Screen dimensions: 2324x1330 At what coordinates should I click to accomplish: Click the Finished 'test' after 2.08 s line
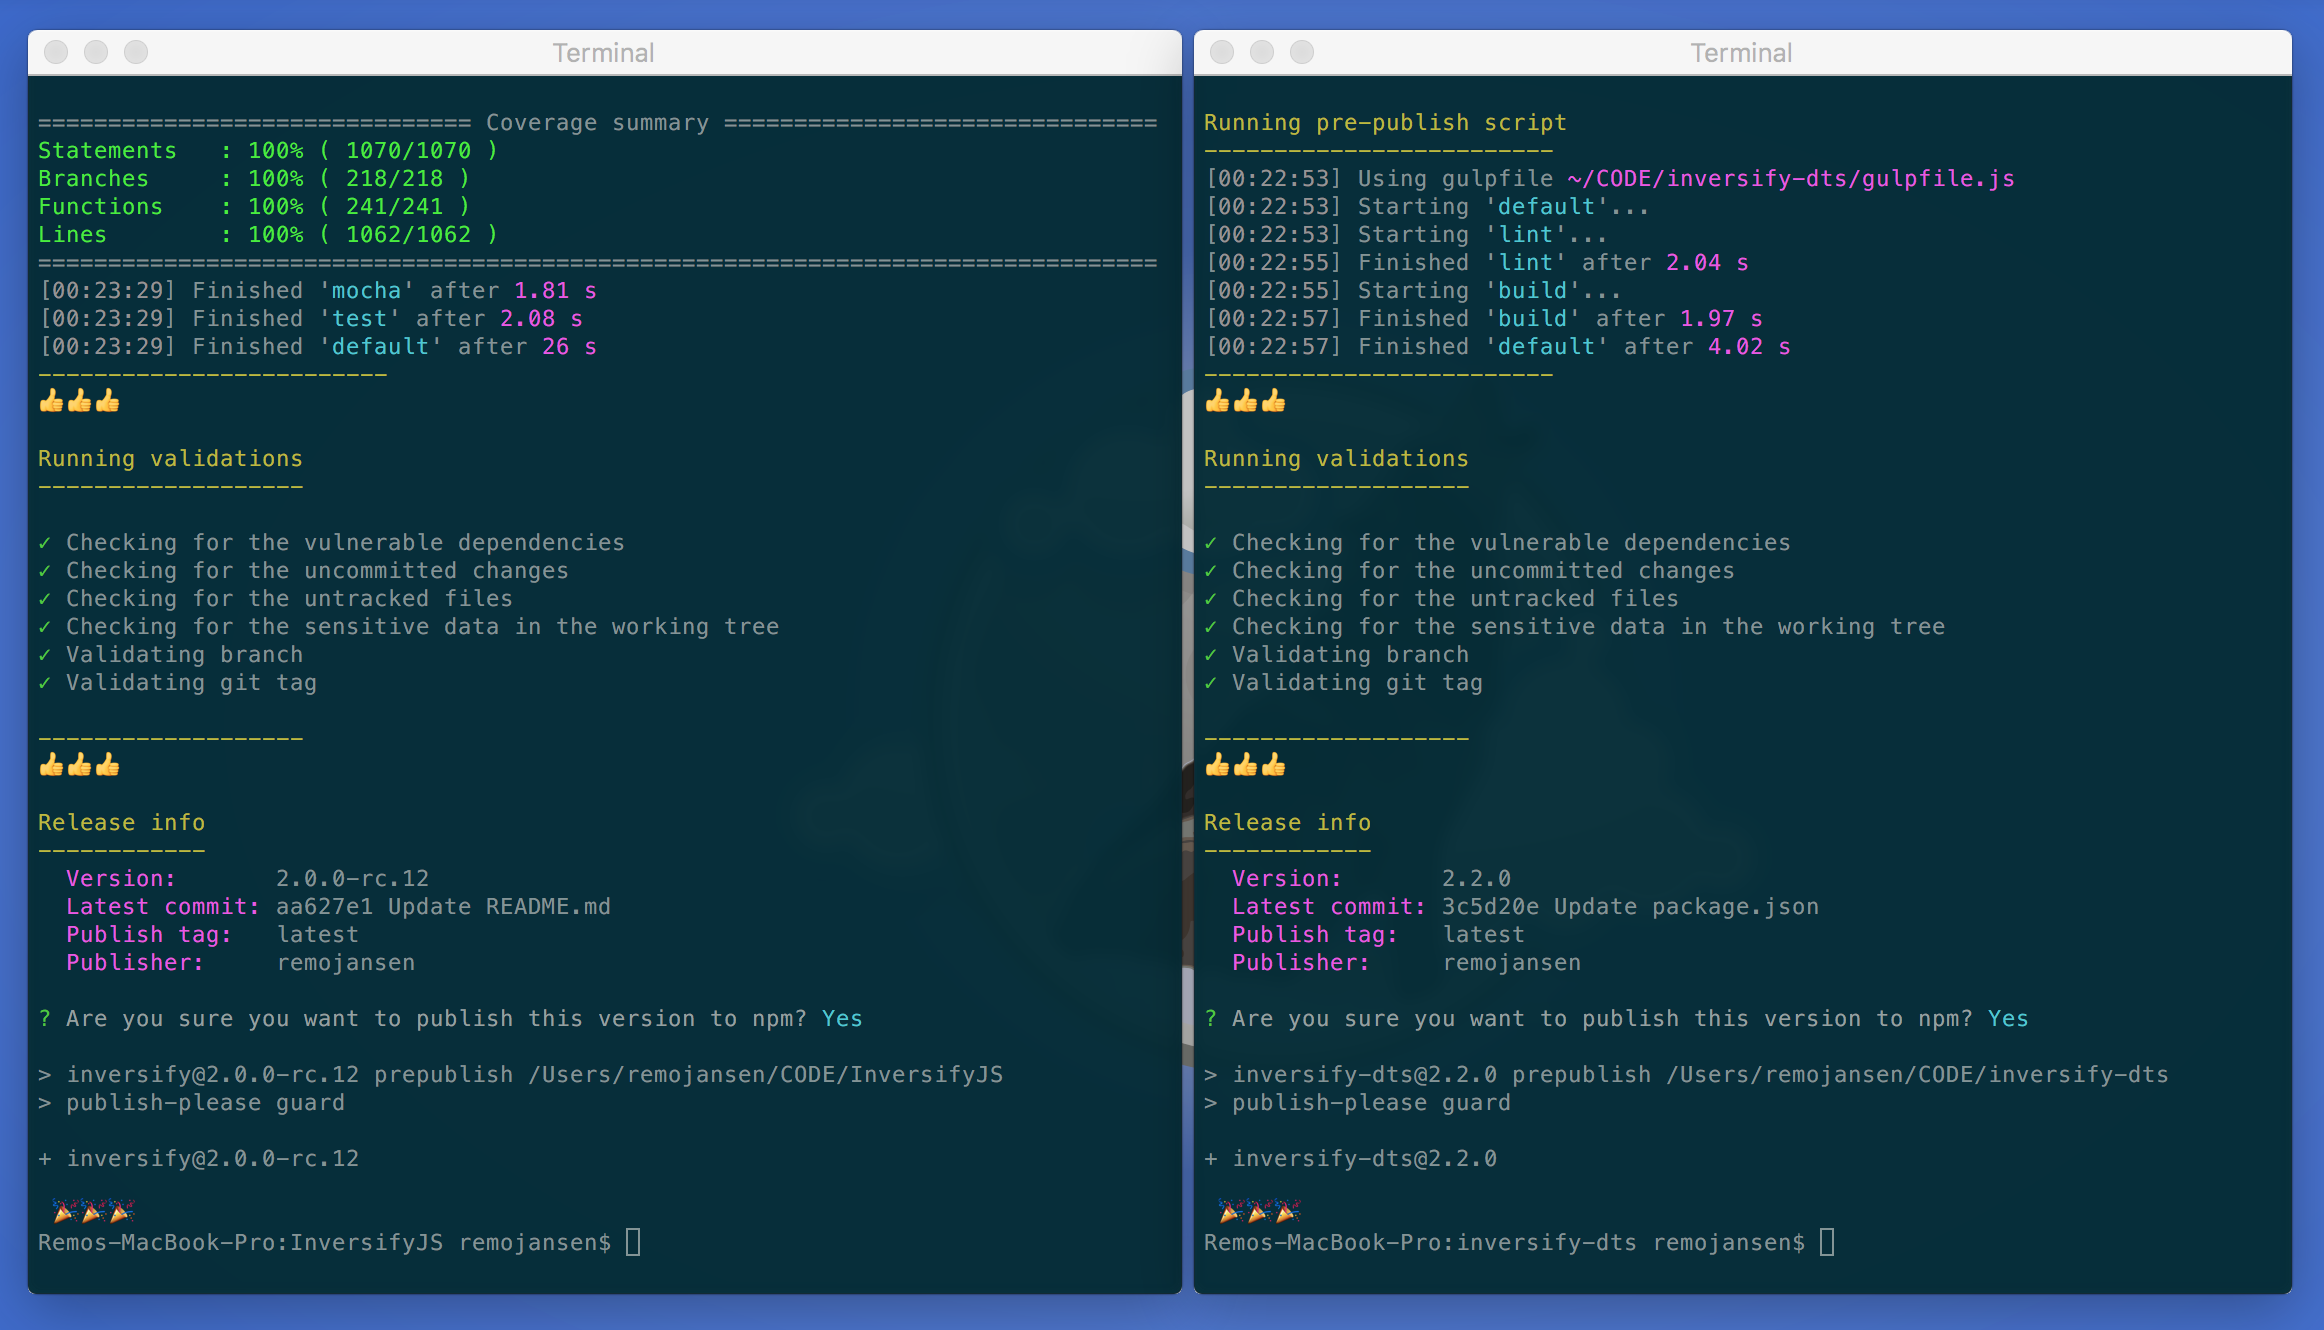click(x=311, y=319)
